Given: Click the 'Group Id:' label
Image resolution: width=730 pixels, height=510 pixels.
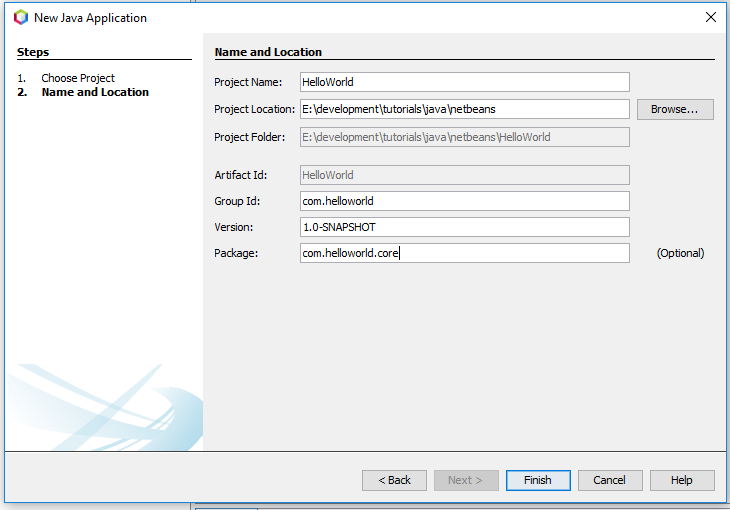Looking at the screenshot, I should [x=237, y=201].
